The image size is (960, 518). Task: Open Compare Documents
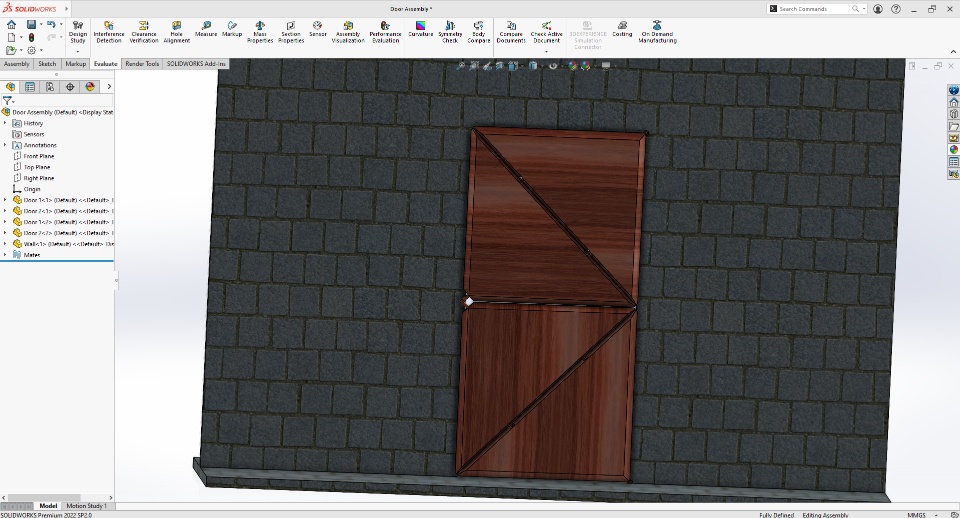(x=511, y=32)
